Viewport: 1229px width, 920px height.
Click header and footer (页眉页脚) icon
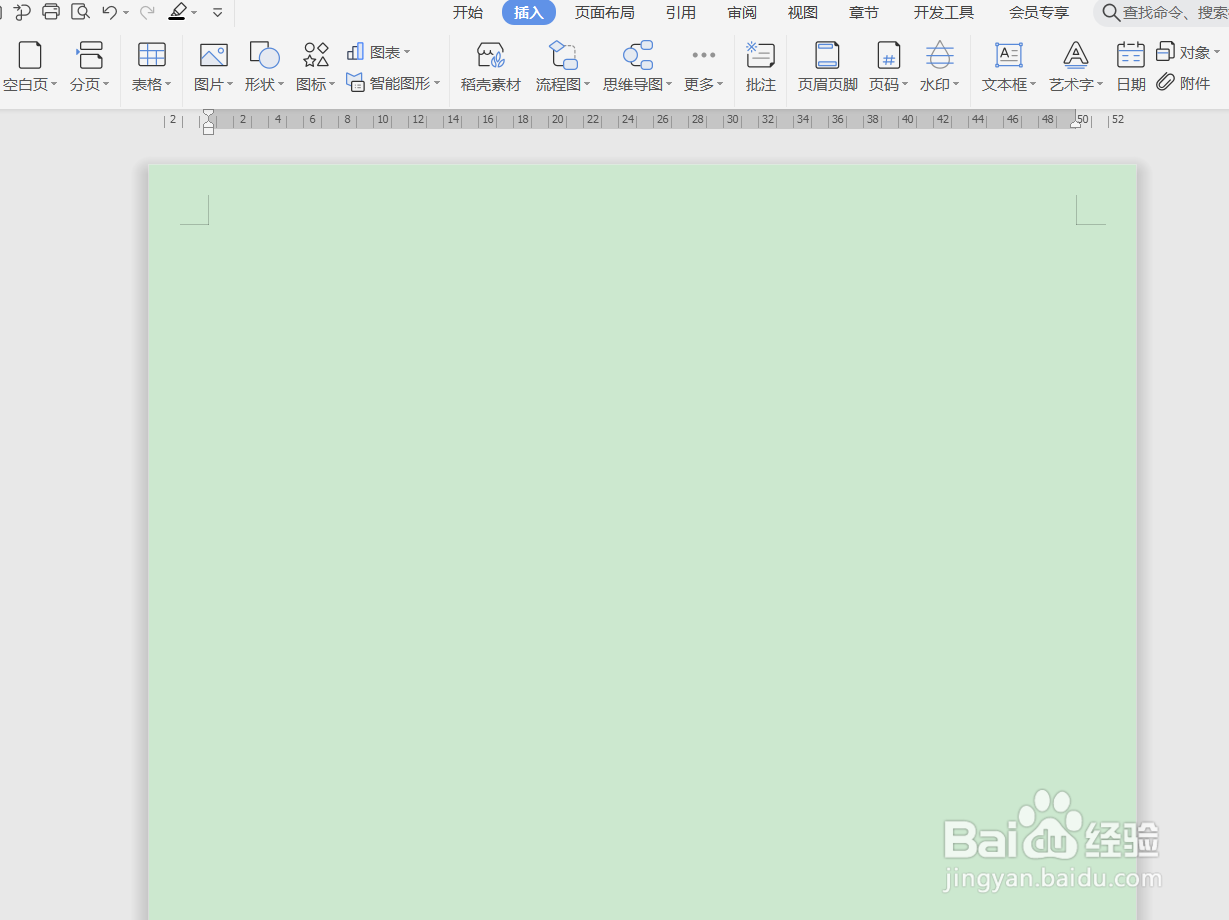pyautogui.click(x=828, y=55)
